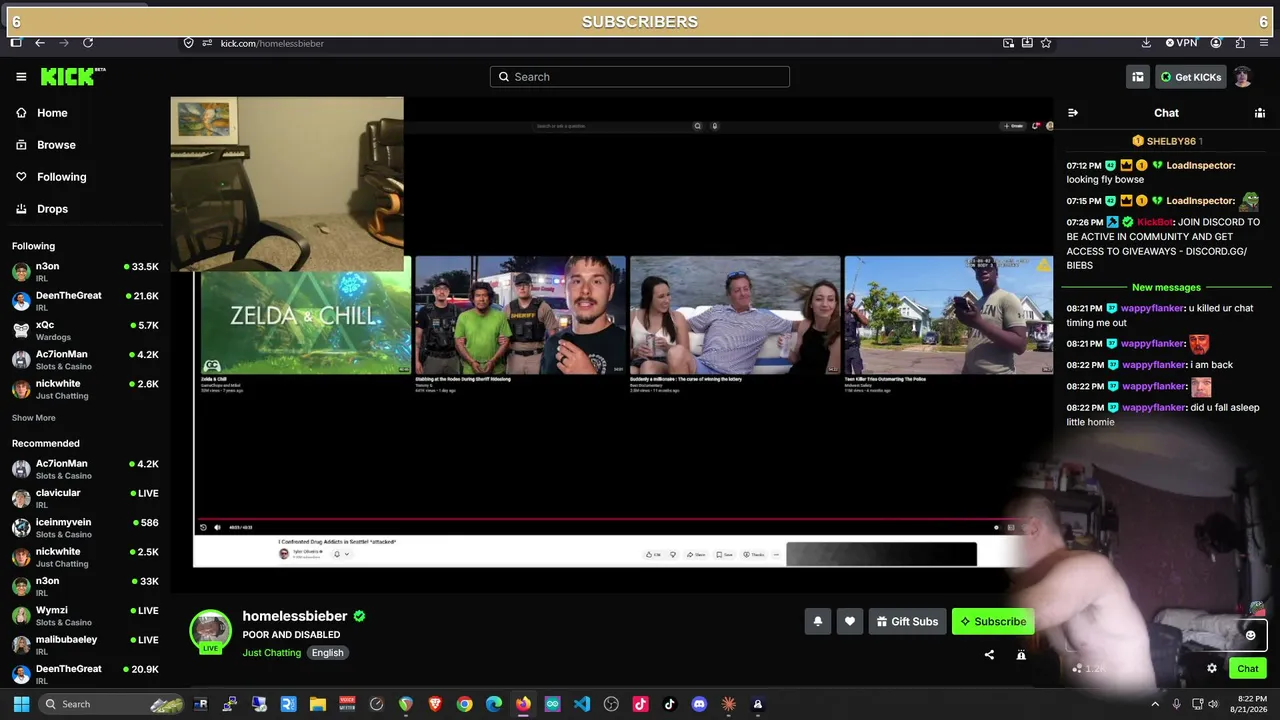Bookmark the page with the star icon
Viewport: 1280px width, 720px height.
pyautogui.click(x=1046, y=43)
